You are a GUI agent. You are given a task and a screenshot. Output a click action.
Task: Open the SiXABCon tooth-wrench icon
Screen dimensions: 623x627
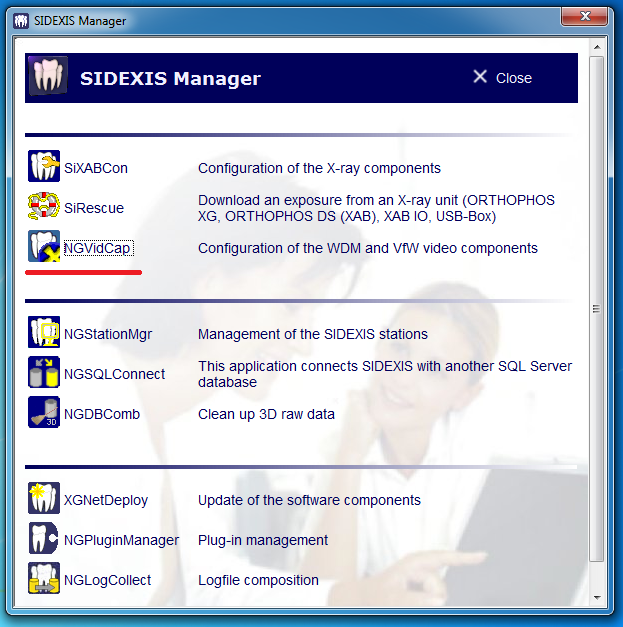[x=44, y=166]
